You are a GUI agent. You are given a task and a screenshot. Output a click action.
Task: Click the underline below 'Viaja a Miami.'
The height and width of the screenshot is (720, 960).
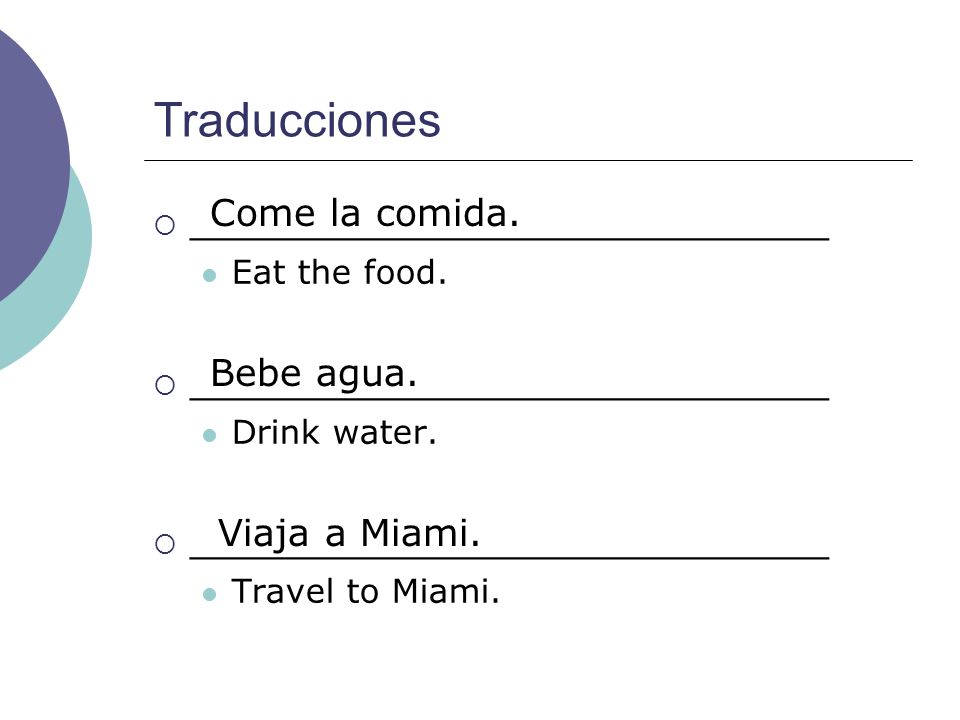(509, 558)
